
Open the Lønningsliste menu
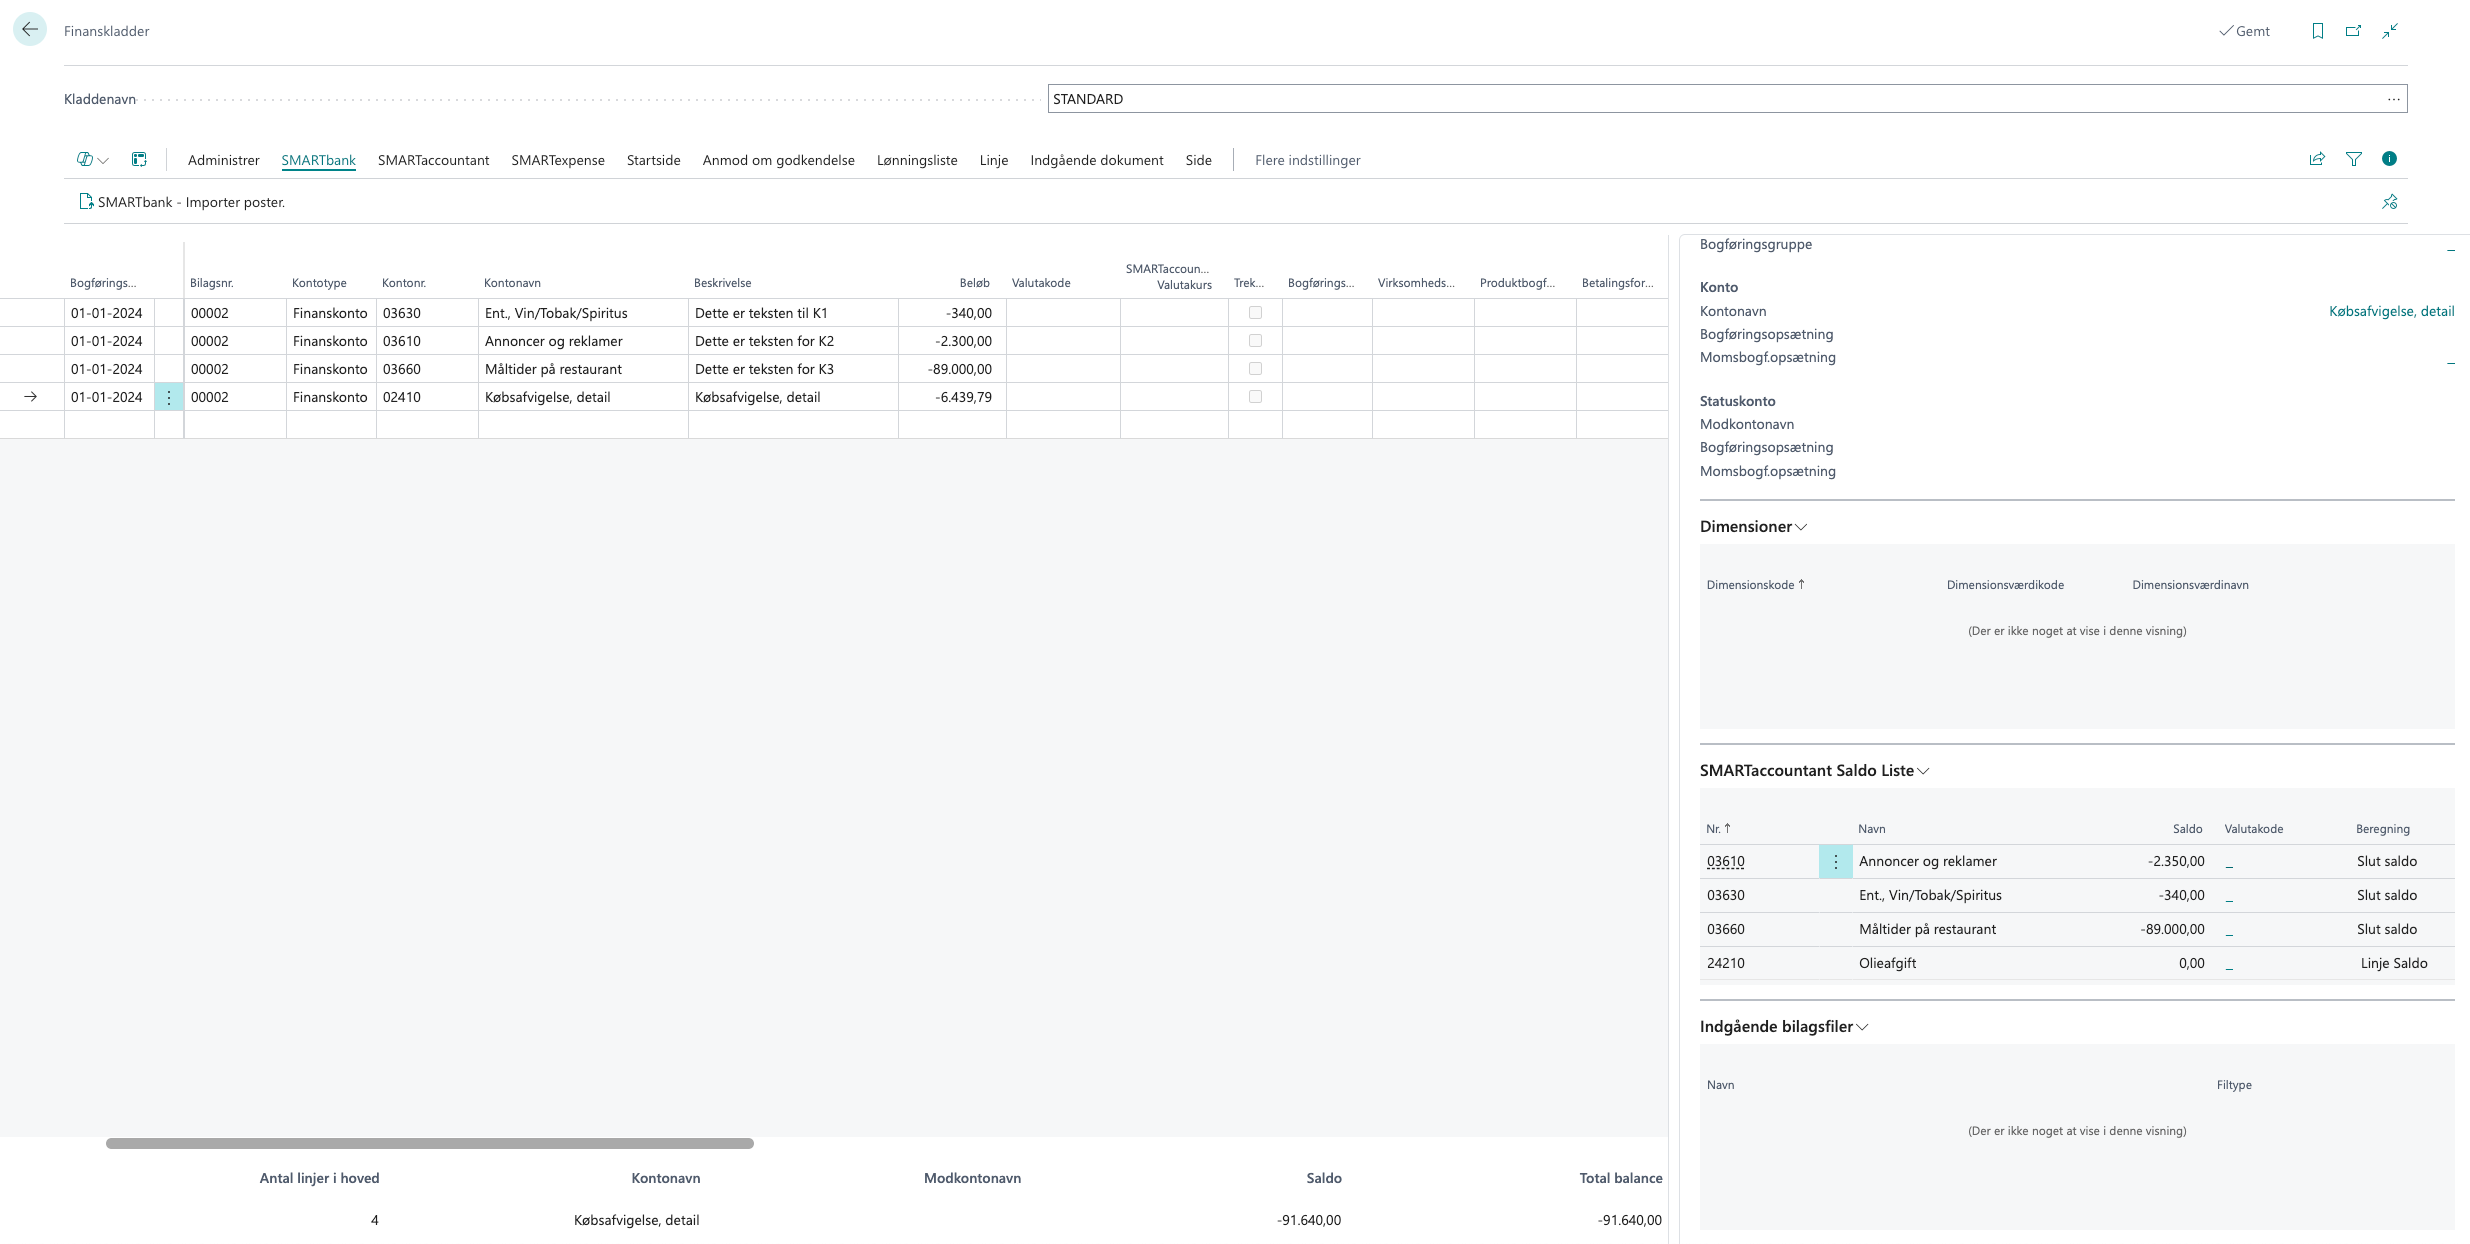pos(916,160)
